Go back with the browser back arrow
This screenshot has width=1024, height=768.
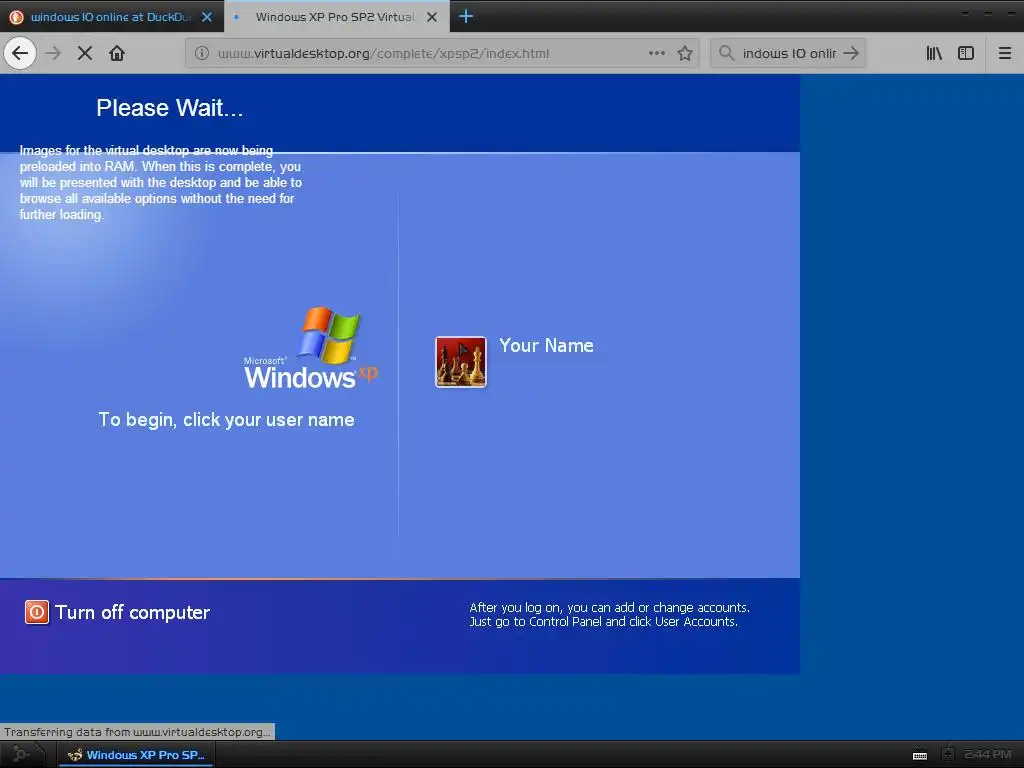click(x=20, y=53)
